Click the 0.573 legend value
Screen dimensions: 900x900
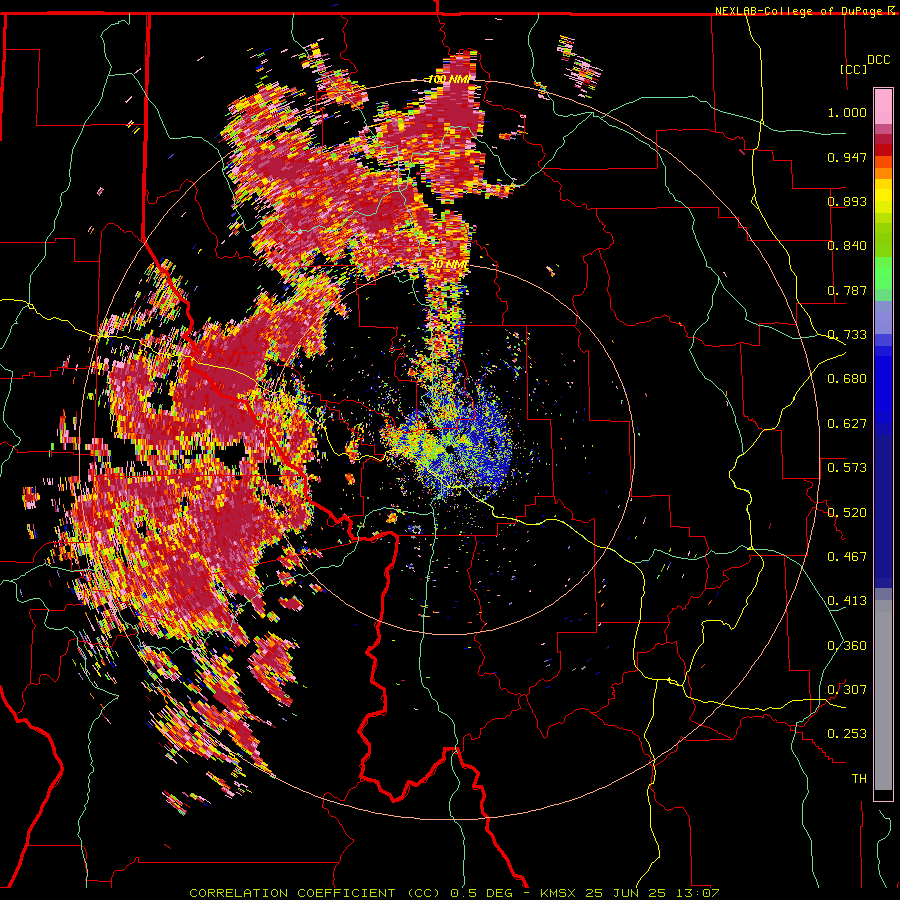coord(847,468)
